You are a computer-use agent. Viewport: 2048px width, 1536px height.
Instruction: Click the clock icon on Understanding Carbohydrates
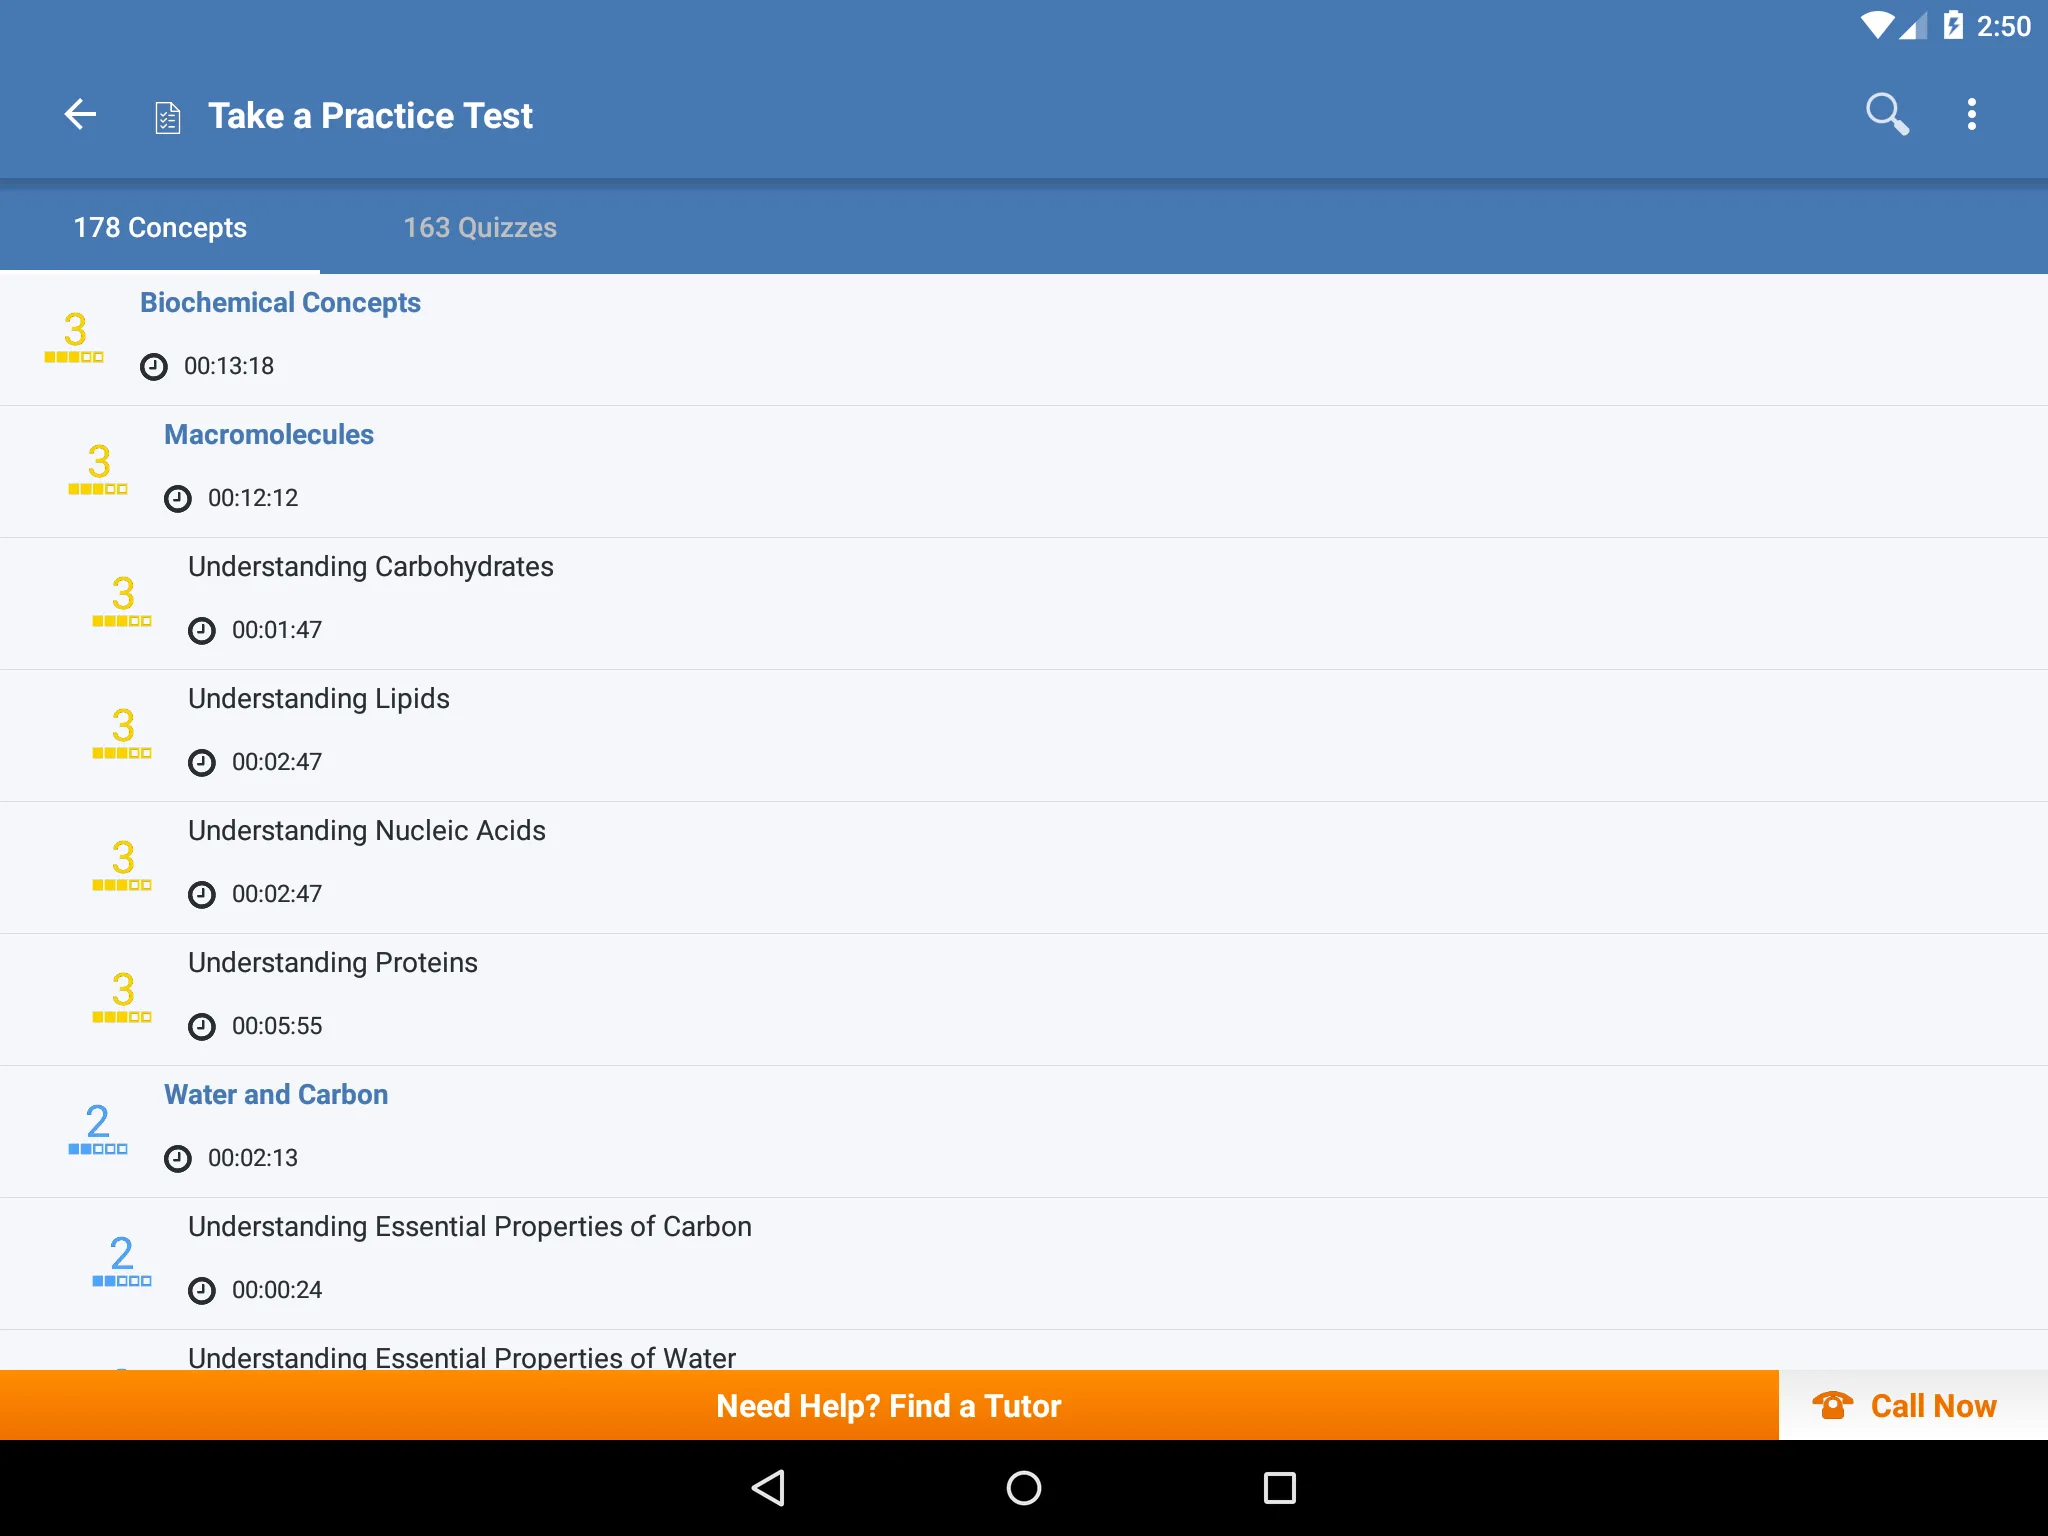202,629
